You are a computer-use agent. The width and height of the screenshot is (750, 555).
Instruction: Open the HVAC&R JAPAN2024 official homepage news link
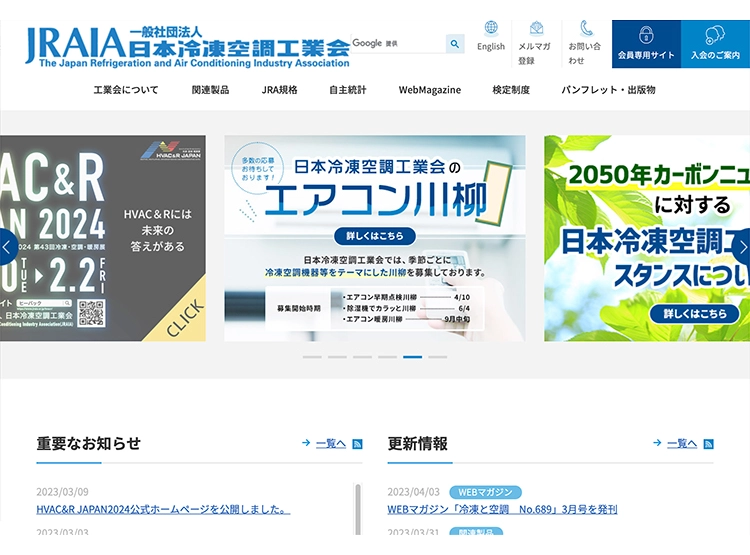pos(163,510)
